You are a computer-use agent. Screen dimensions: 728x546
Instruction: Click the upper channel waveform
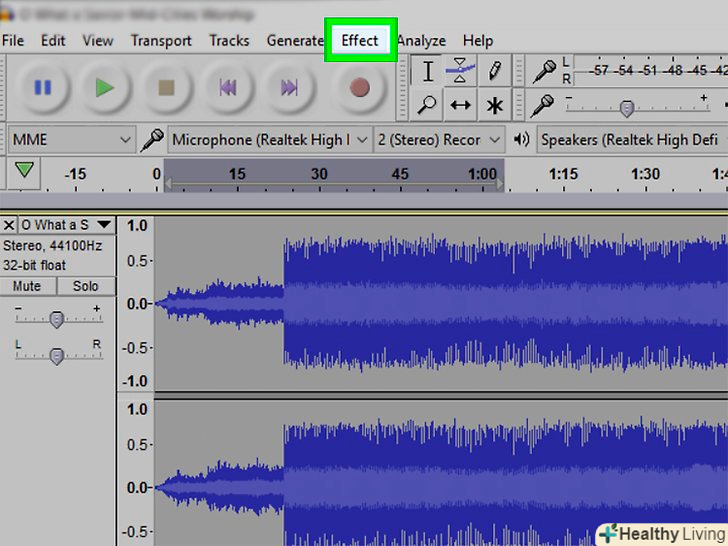[441, 304]
